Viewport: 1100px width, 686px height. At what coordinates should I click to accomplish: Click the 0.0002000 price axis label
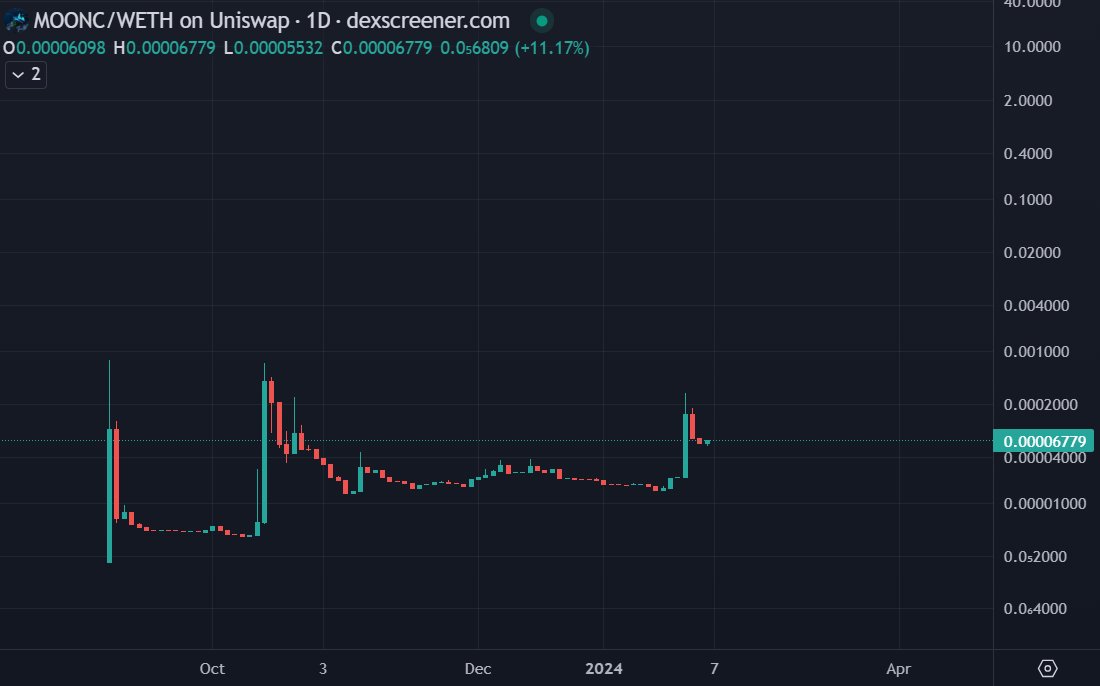coord(1040,405)
